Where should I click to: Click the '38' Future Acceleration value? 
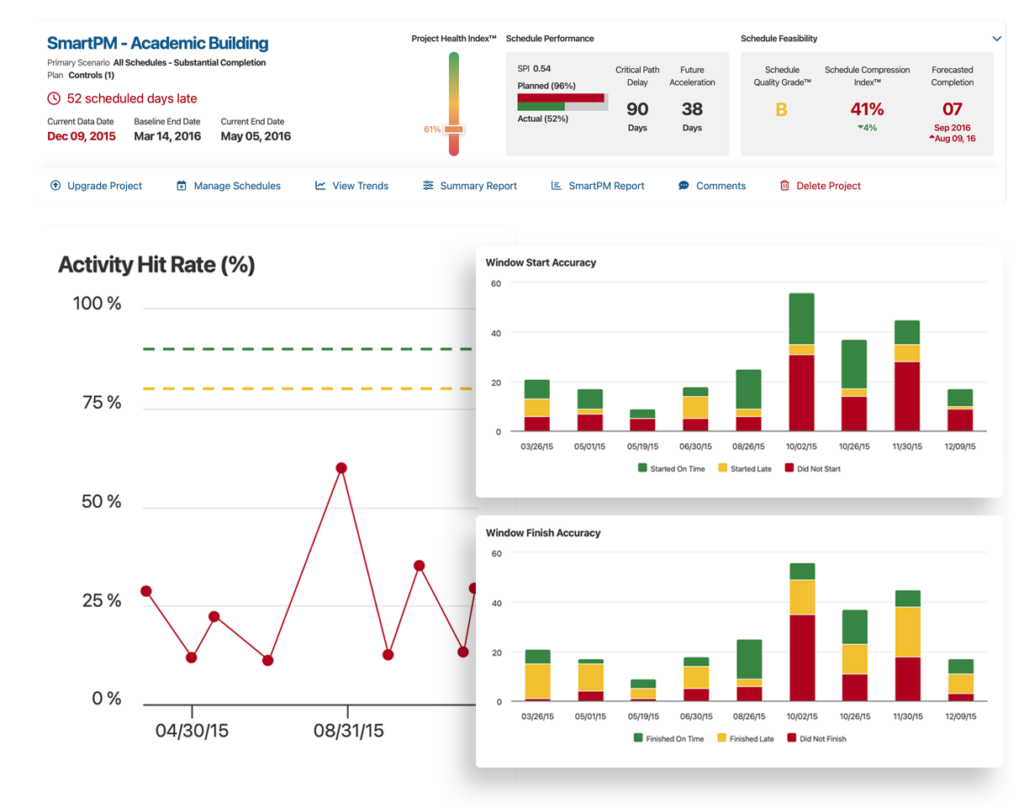coord(692,109)
